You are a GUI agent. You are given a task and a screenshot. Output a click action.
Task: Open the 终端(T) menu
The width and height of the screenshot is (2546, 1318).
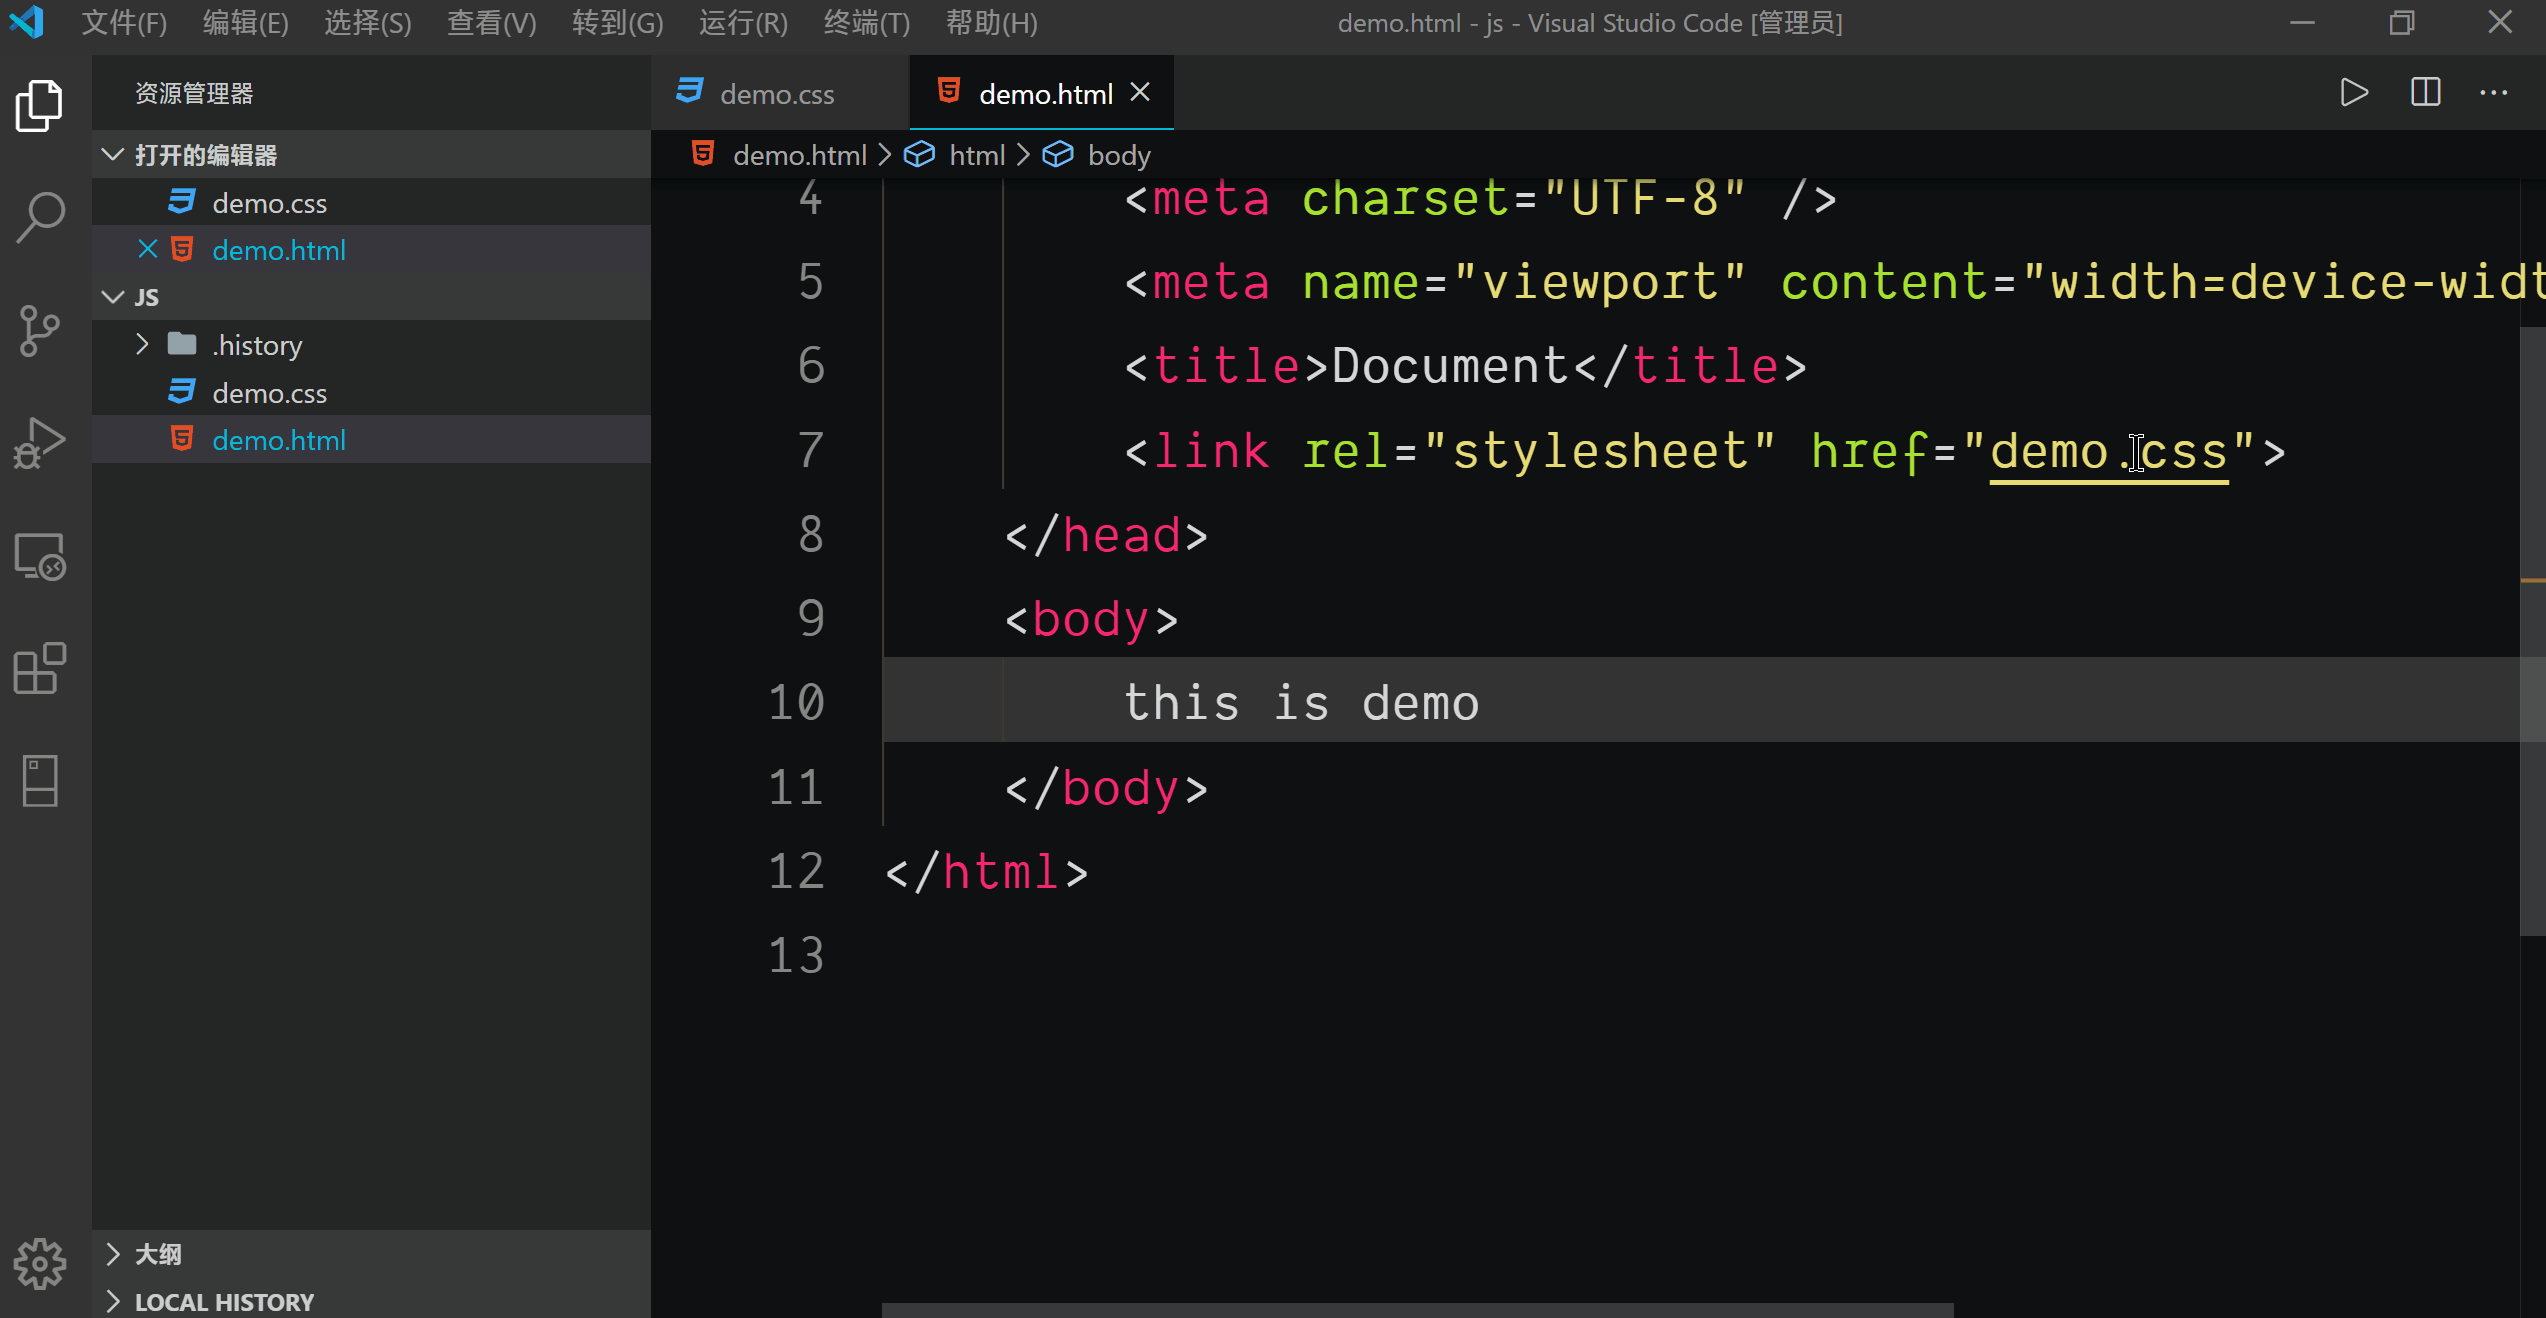pyautogui.click(x=866, y=23)
